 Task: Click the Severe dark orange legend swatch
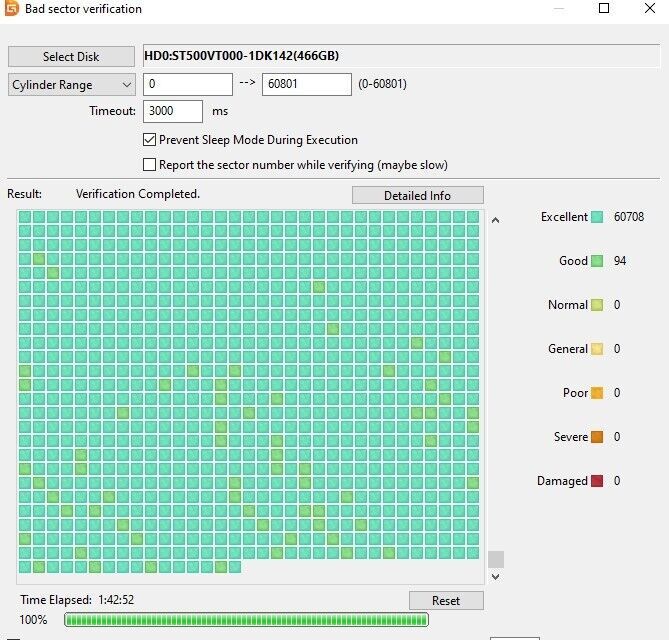coord(597,437)
